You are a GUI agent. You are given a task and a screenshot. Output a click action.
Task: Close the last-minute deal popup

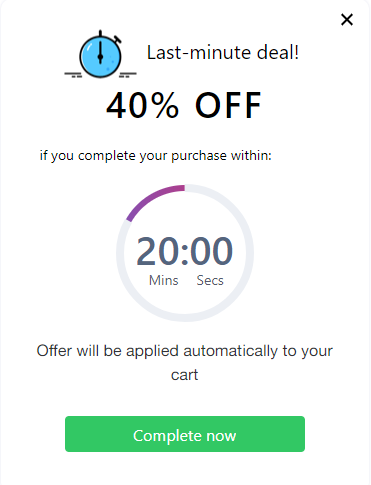347,20
